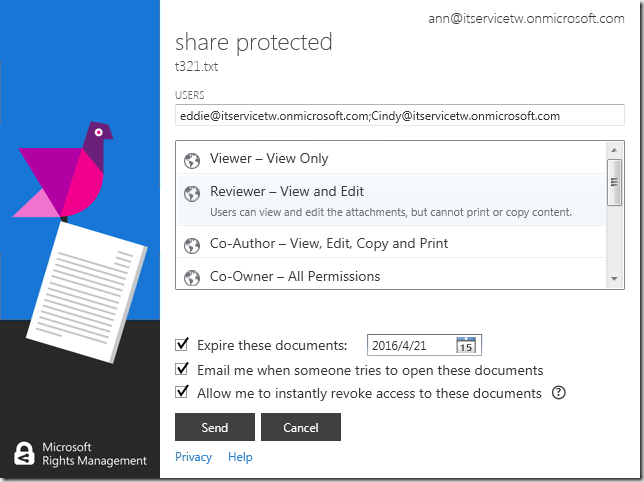Click the globe icon beside Reviewer – View and Edit
Screen dimensions: 644x482
[193, 193]
